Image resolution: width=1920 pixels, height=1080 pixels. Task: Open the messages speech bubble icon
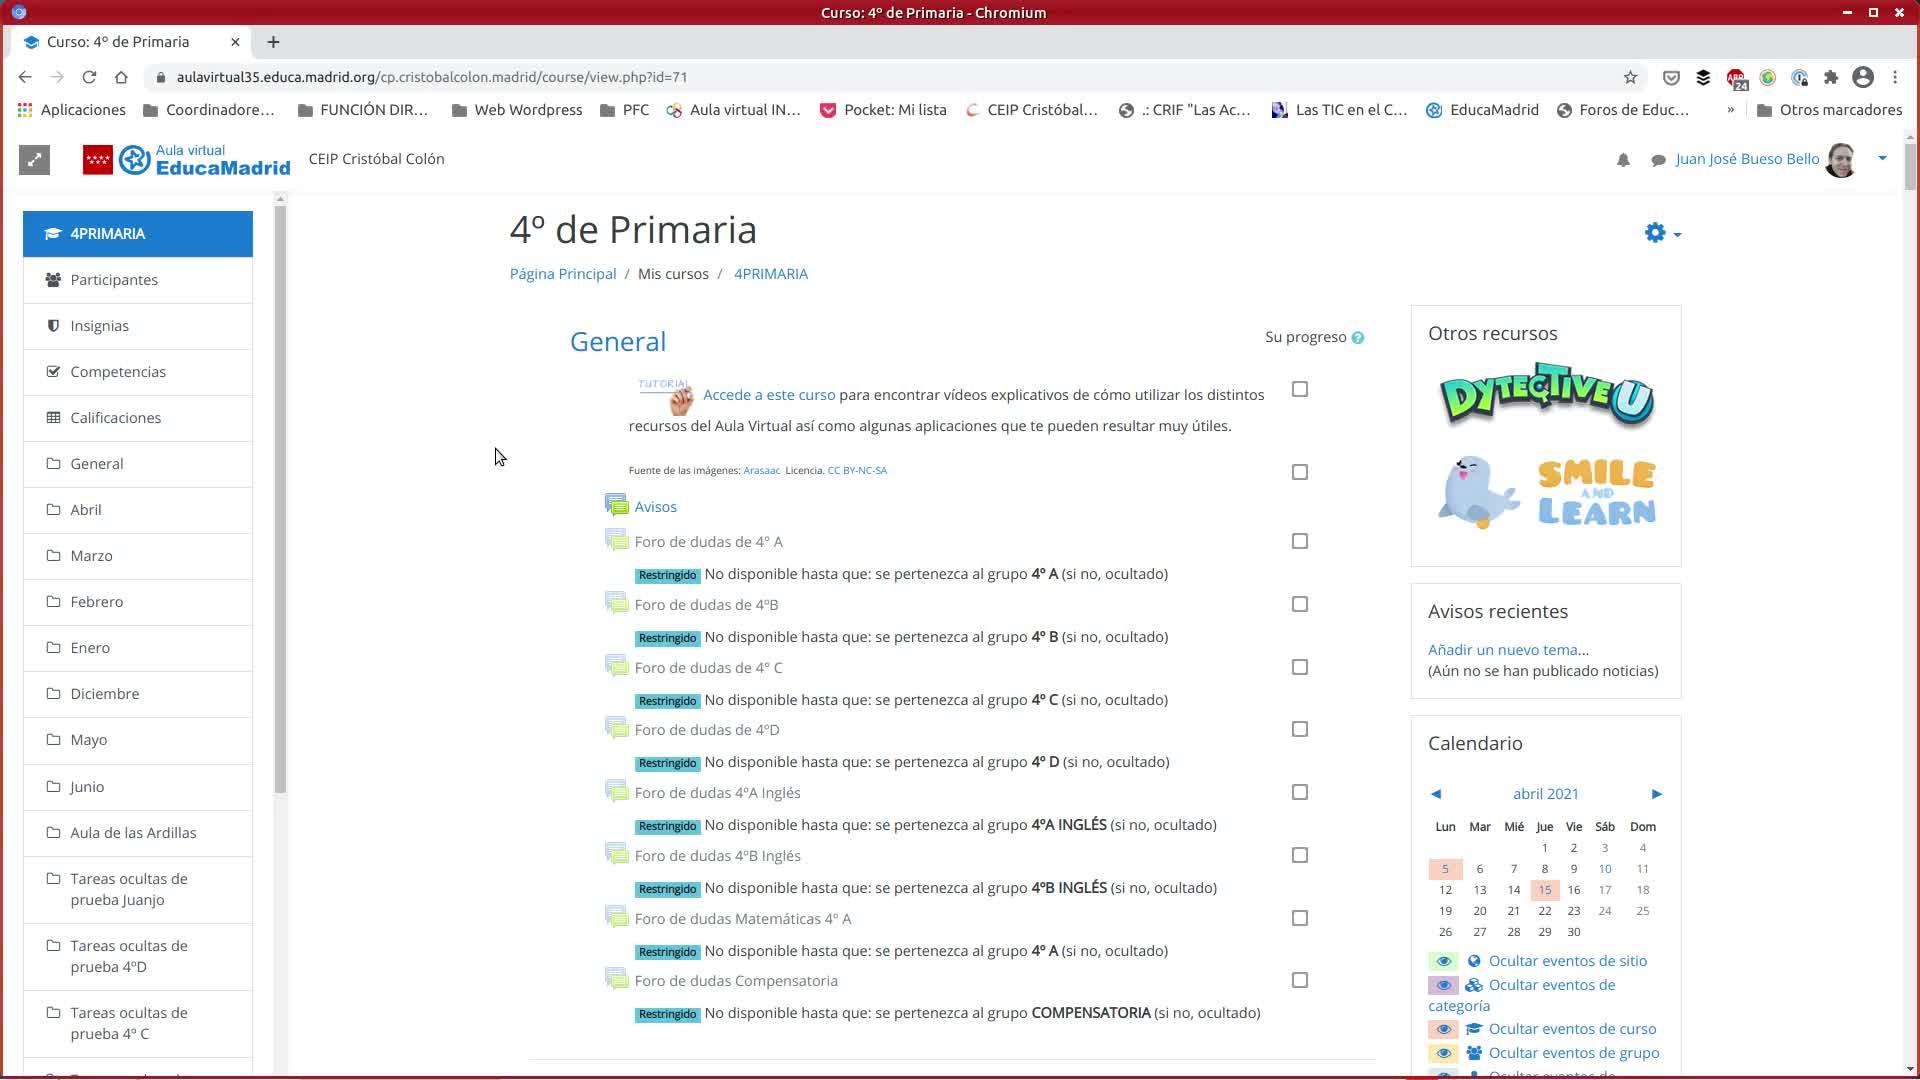[x=1658, y=160]
